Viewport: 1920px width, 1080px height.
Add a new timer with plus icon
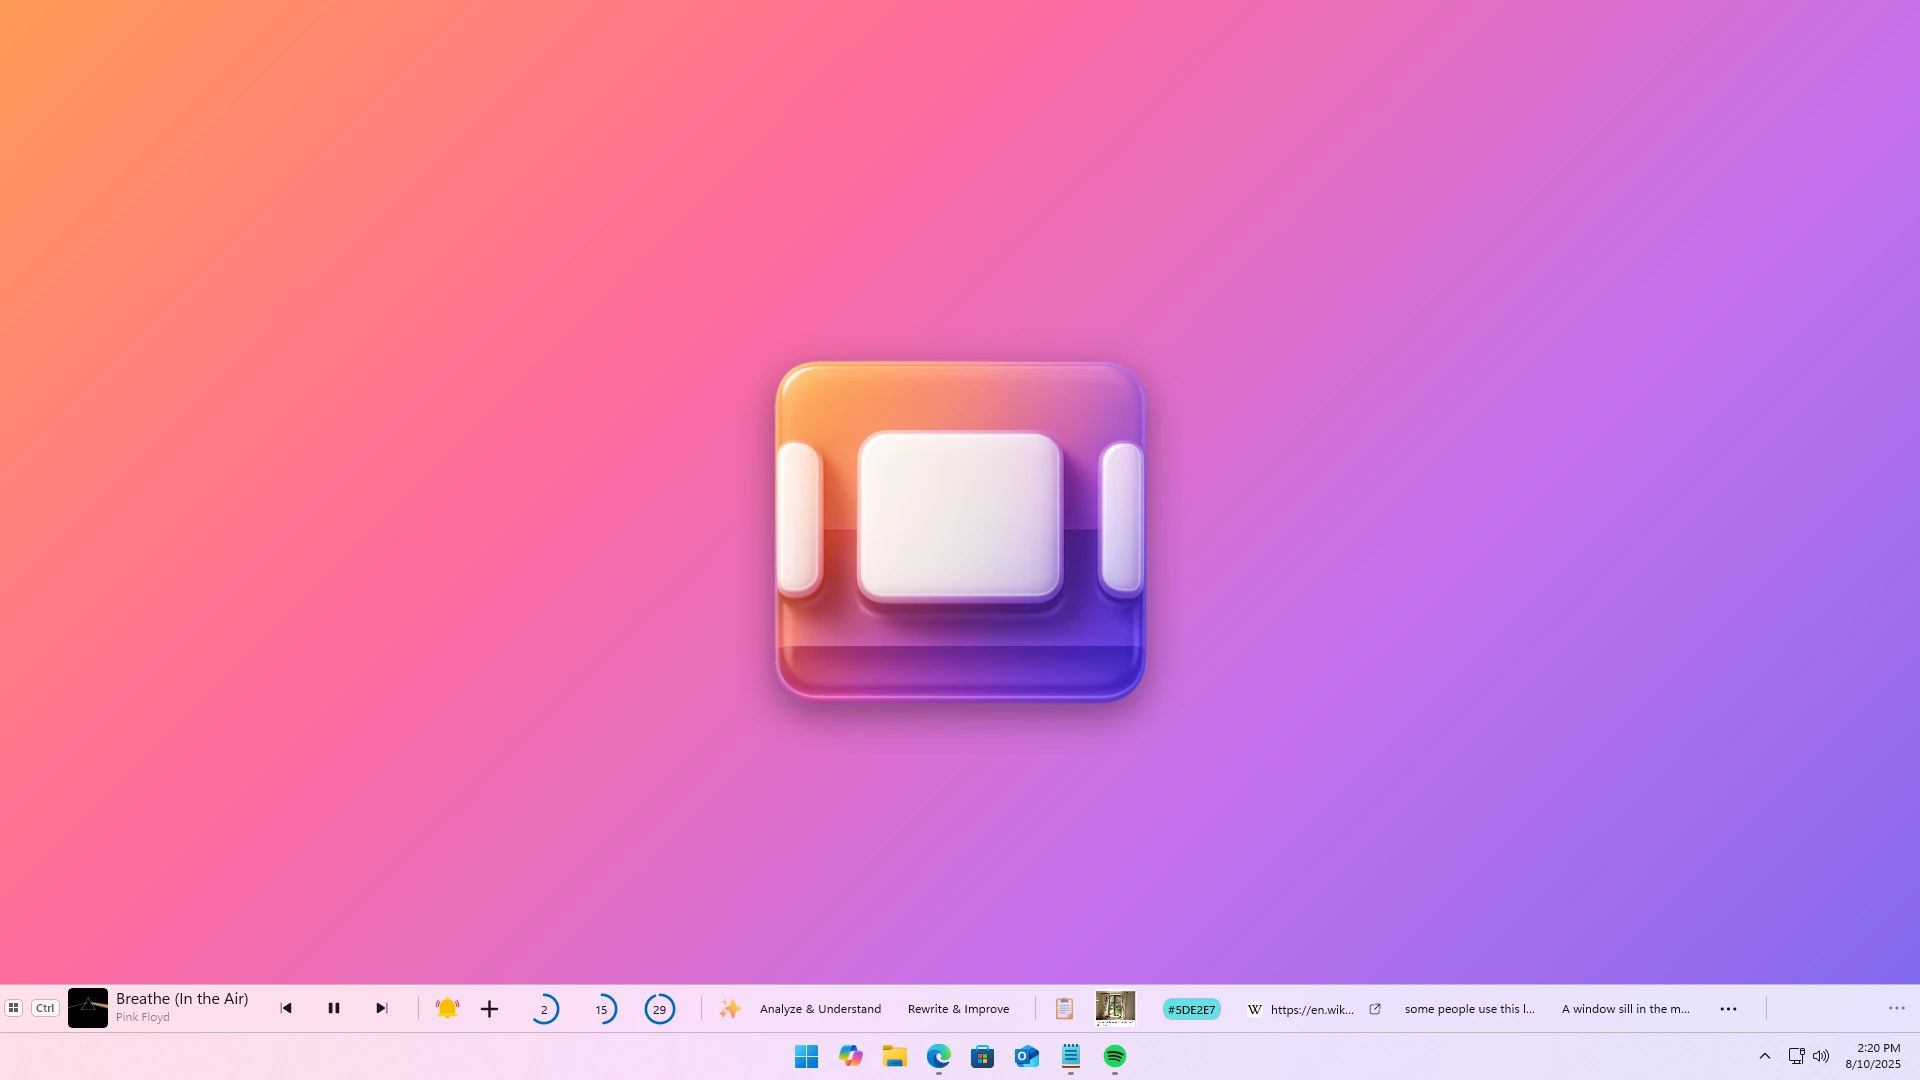[489, 1009]
